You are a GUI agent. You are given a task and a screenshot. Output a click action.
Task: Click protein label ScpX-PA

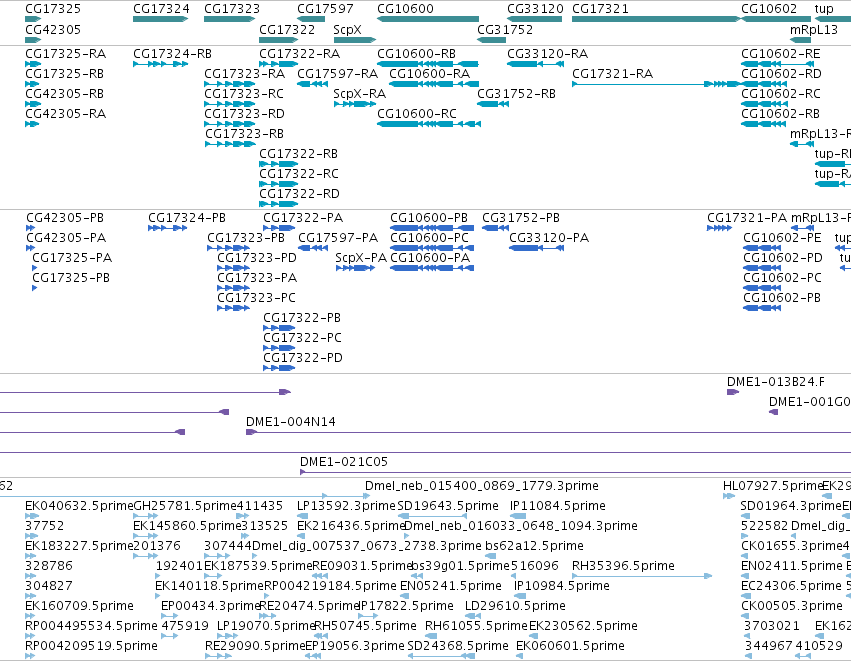click(361, 258)
